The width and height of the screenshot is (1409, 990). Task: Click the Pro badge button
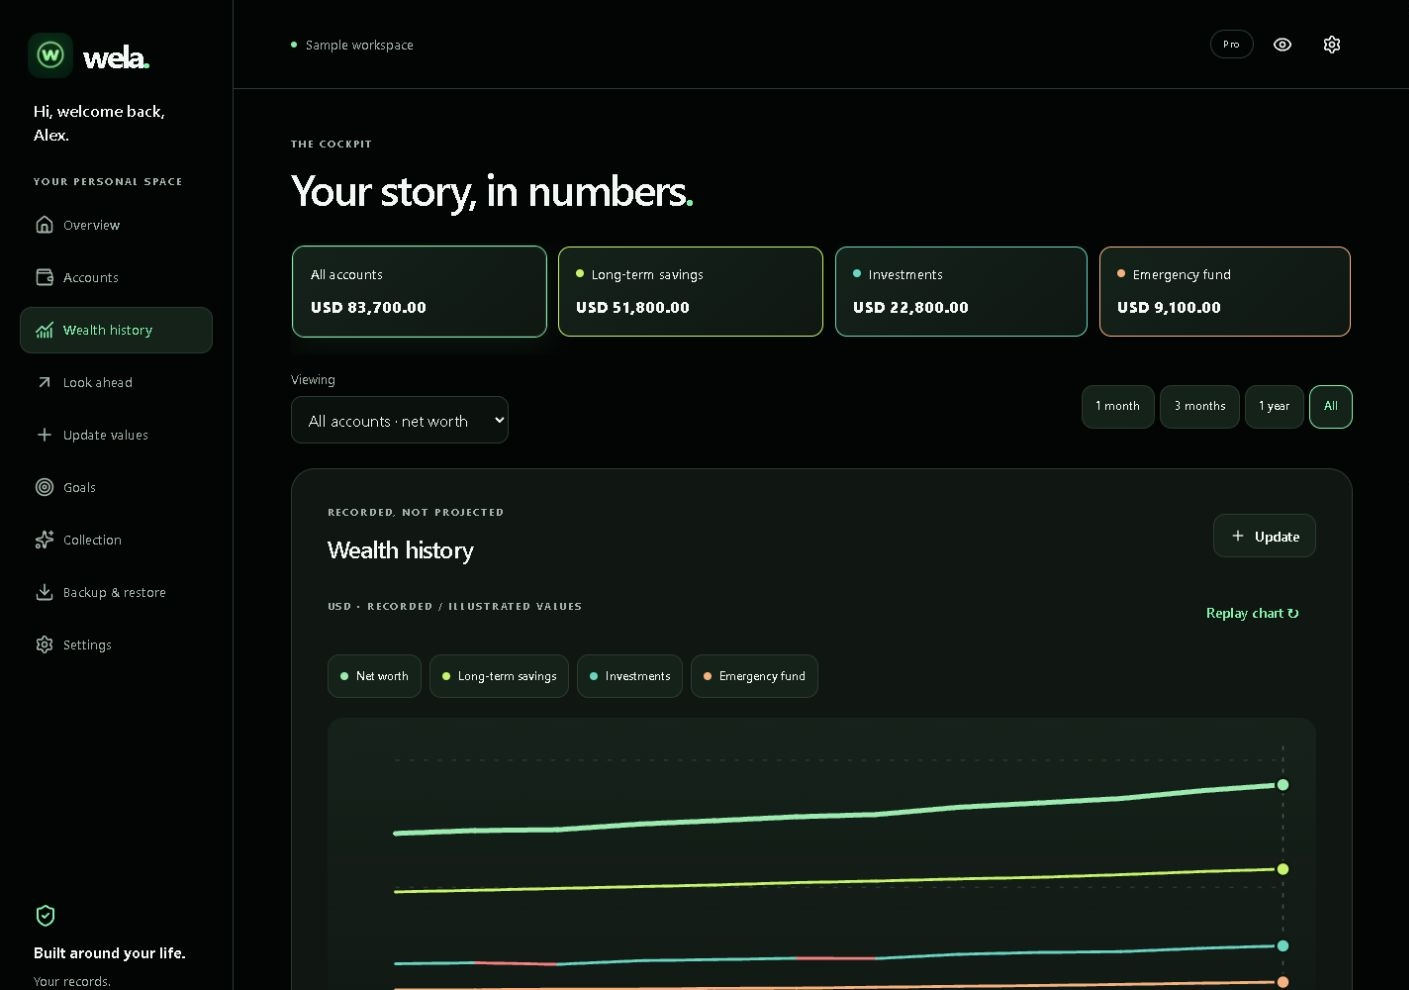pyautogui.click(x=1231, y=44)
